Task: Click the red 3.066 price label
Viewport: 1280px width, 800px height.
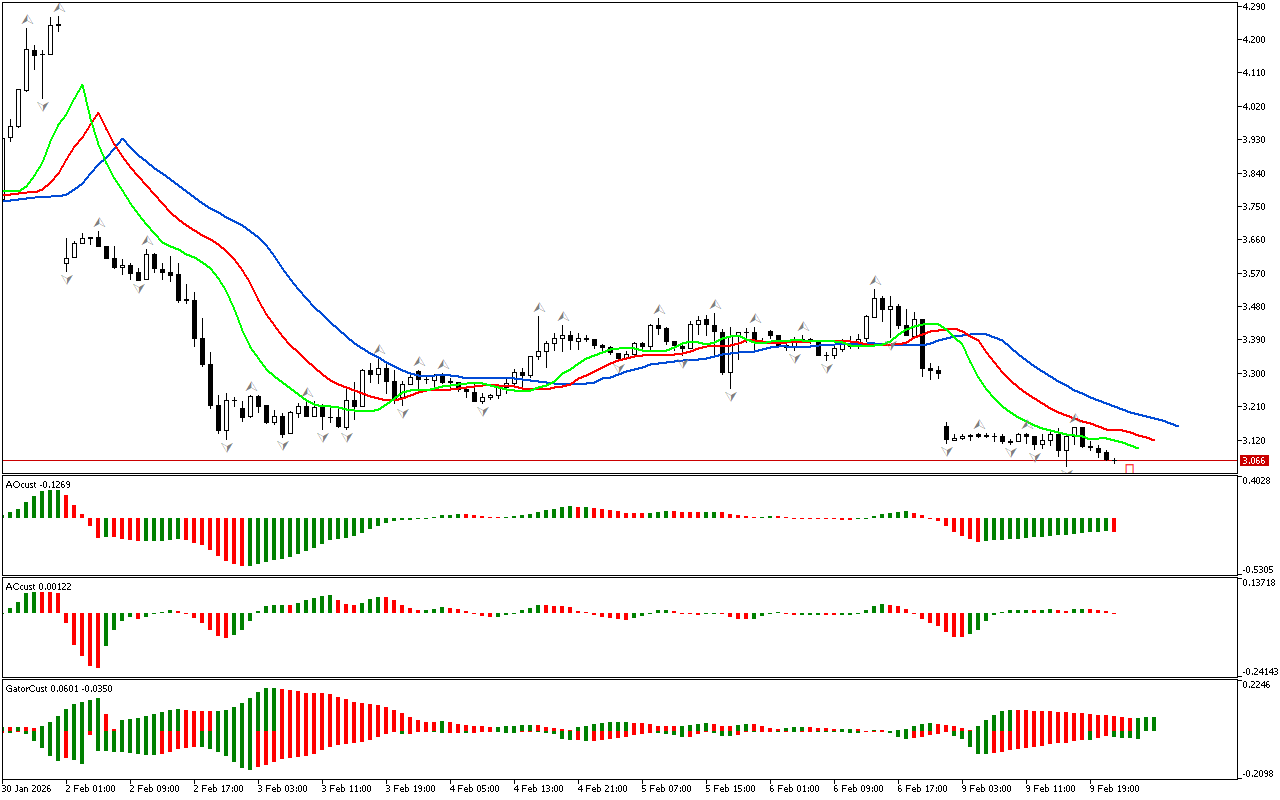Action: click(1253, 461)
